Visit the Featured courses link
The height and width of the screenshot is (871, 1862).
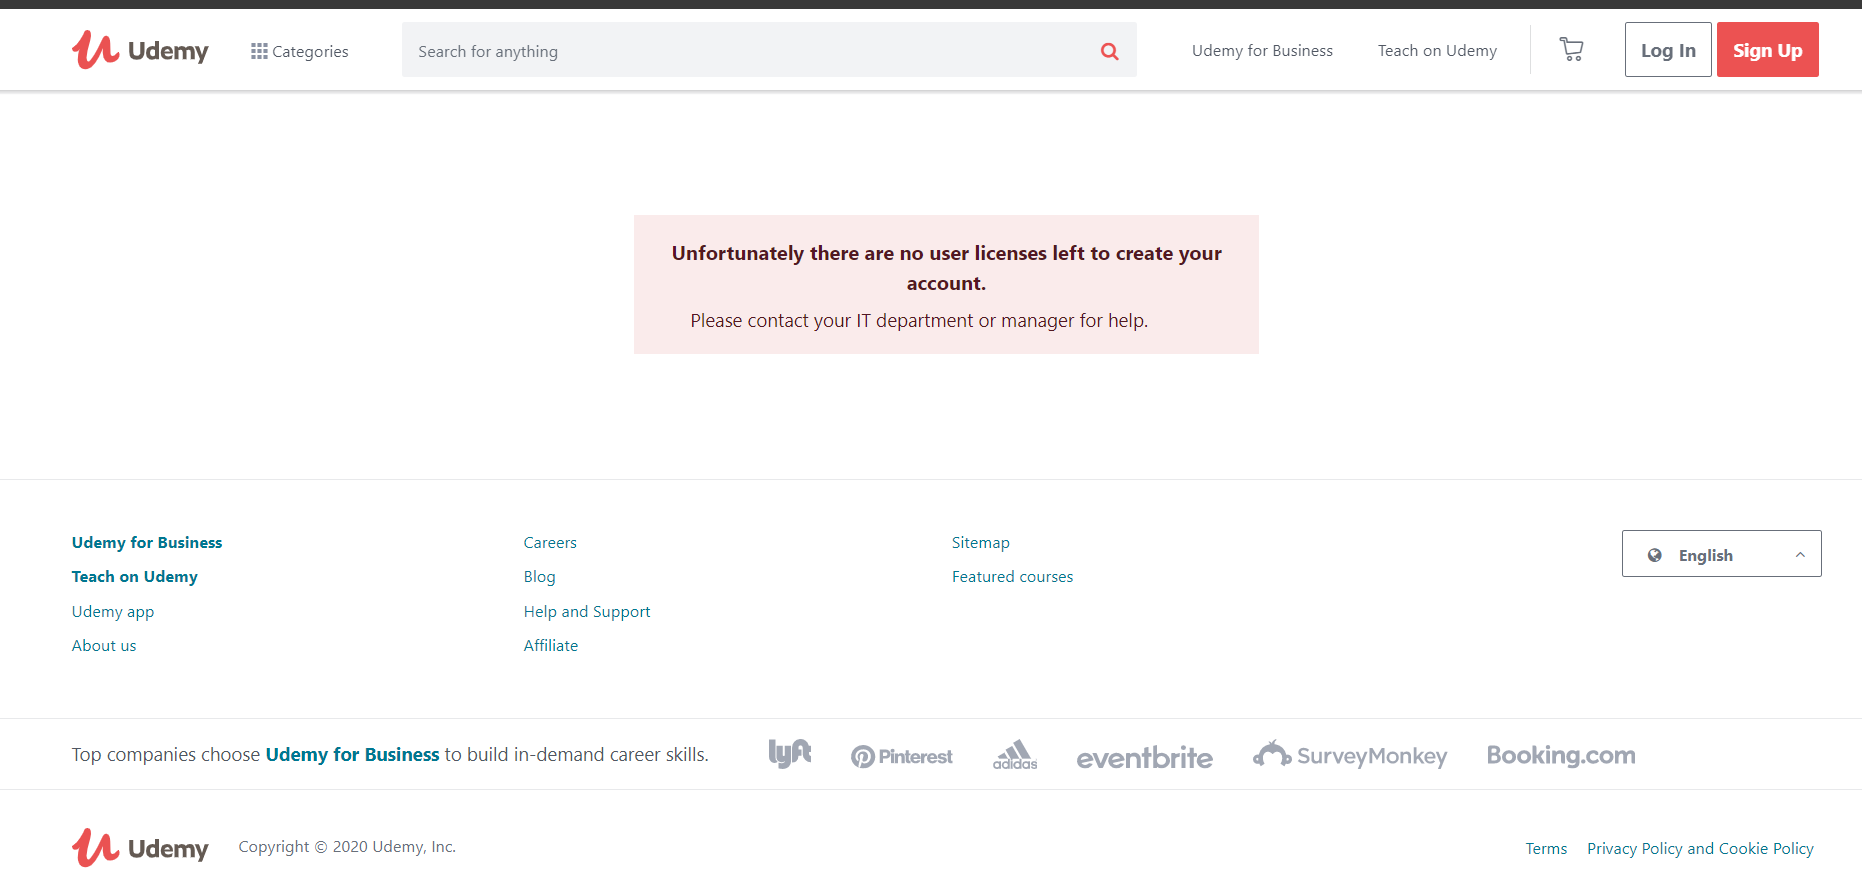click(x=1012, y=577)
